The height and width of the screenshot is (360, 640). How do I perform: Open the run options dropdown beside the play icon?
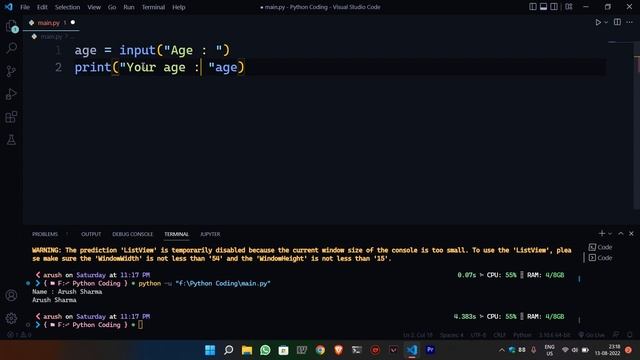coord(606,22)
